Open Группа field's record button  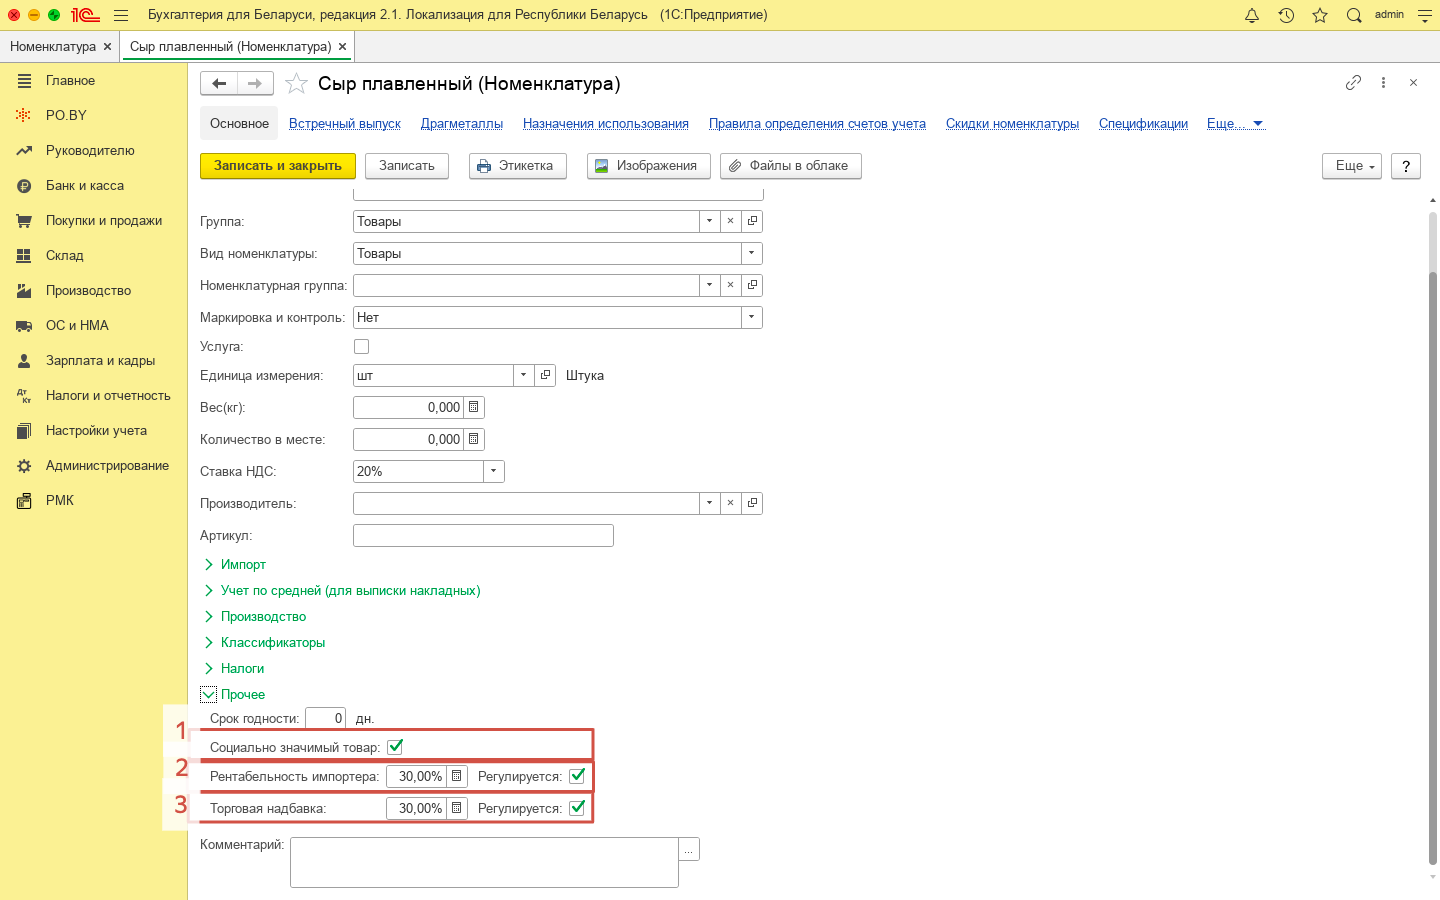752,221
